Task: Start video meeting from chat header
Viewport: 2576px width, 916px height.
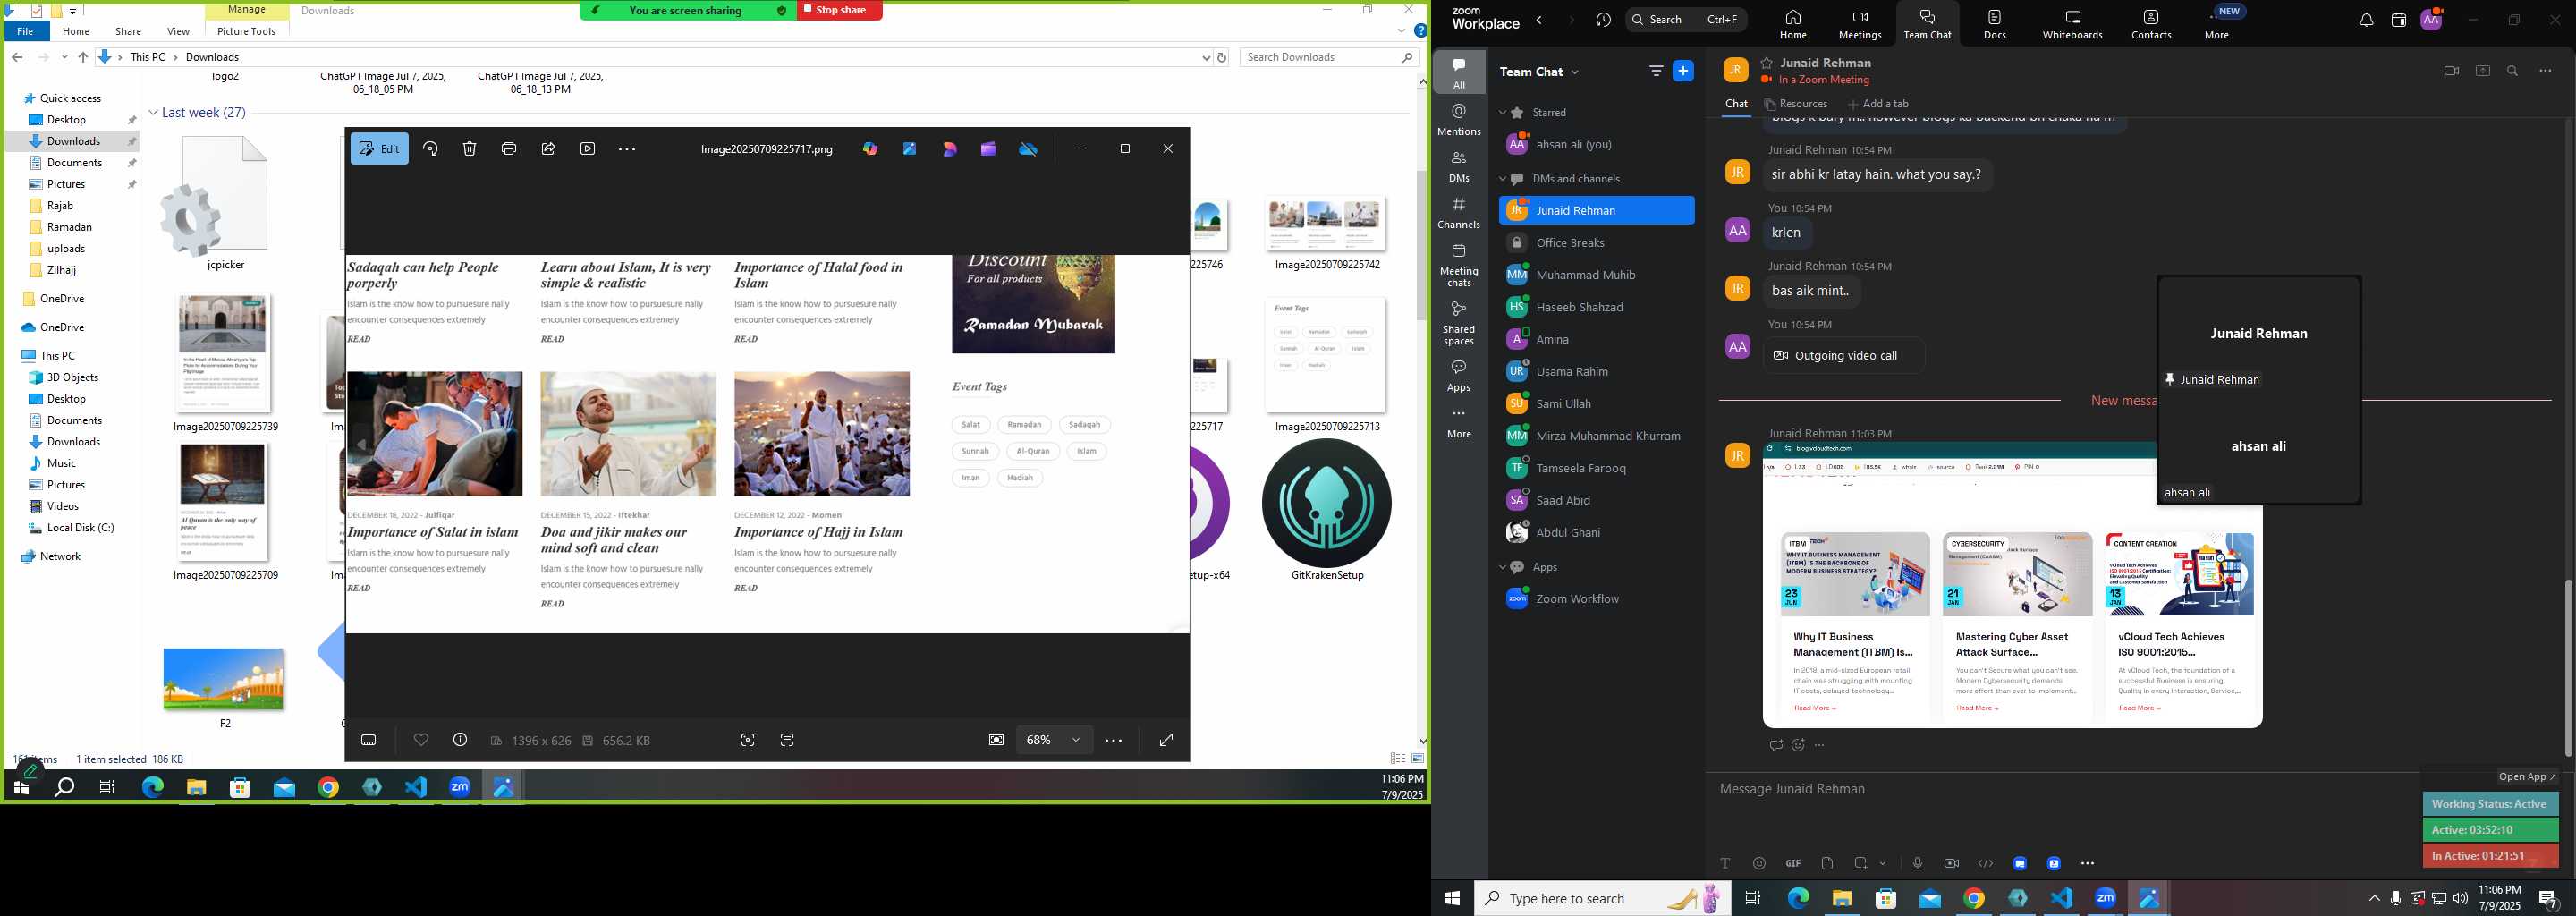Action: [x=2450, y=71]
